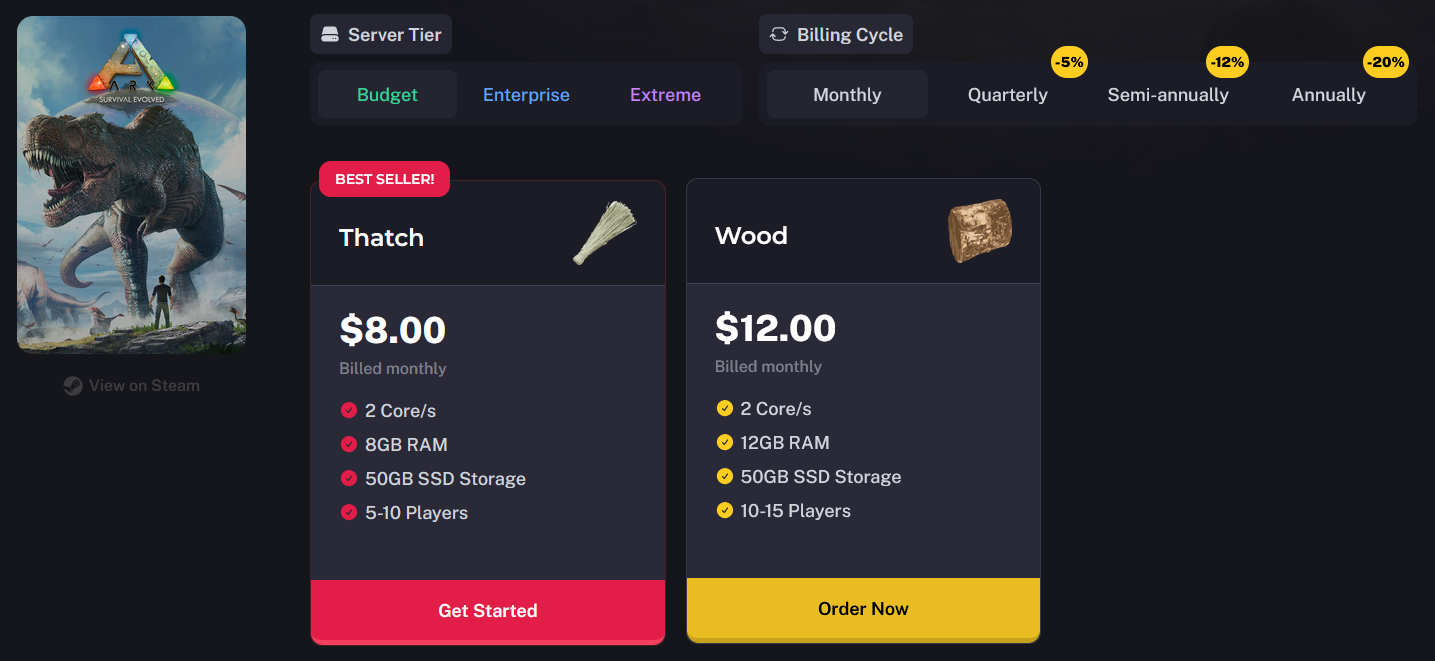Click the Wood log icon
This screenshot has height=661, width=1435.
(979, 231)
